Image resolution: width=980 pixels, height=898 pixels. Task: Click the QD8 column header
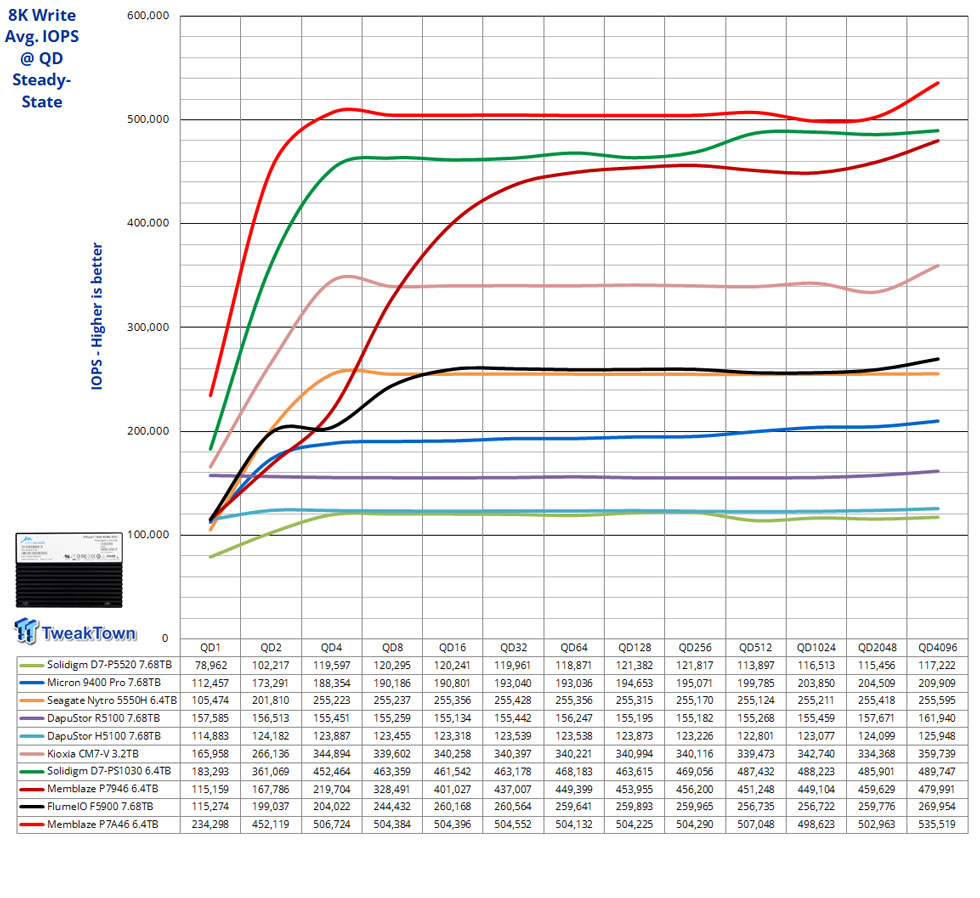point(392,647)
